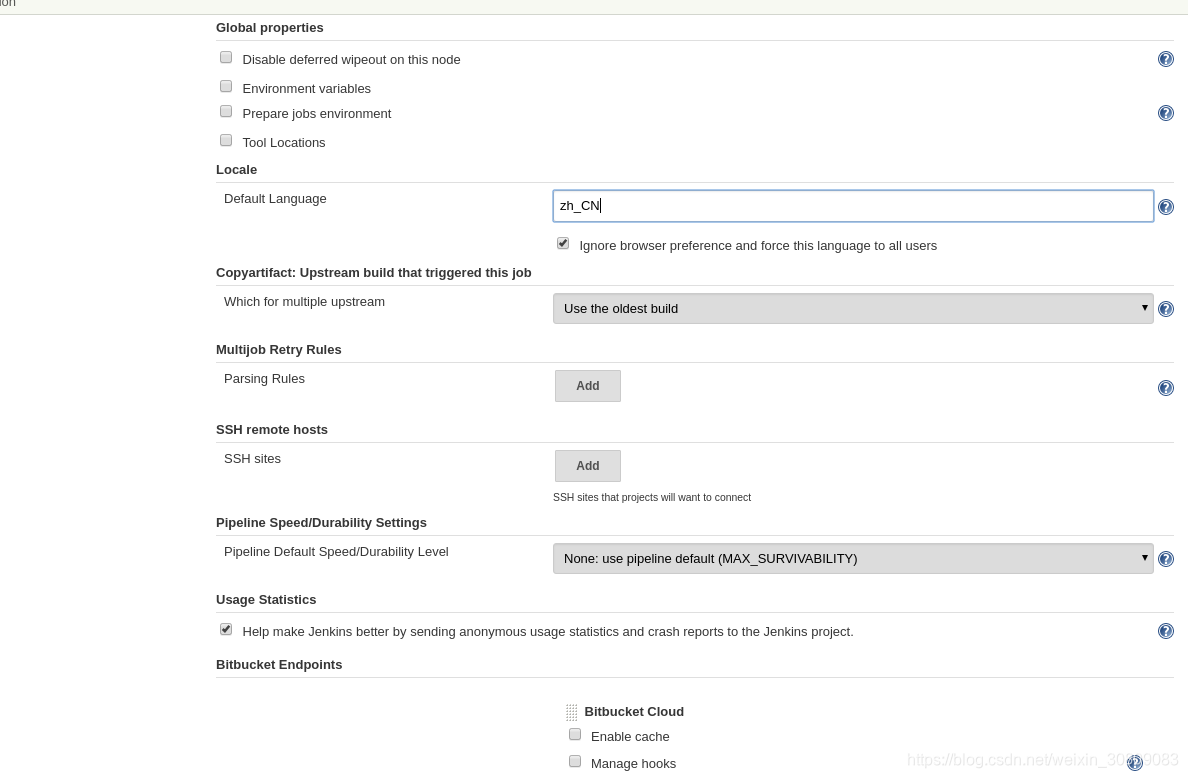Image resolution: width=1188 pixels, height=778 pixels.
Task: Select the SSH remote hosts heading
Action: (272, 430)
